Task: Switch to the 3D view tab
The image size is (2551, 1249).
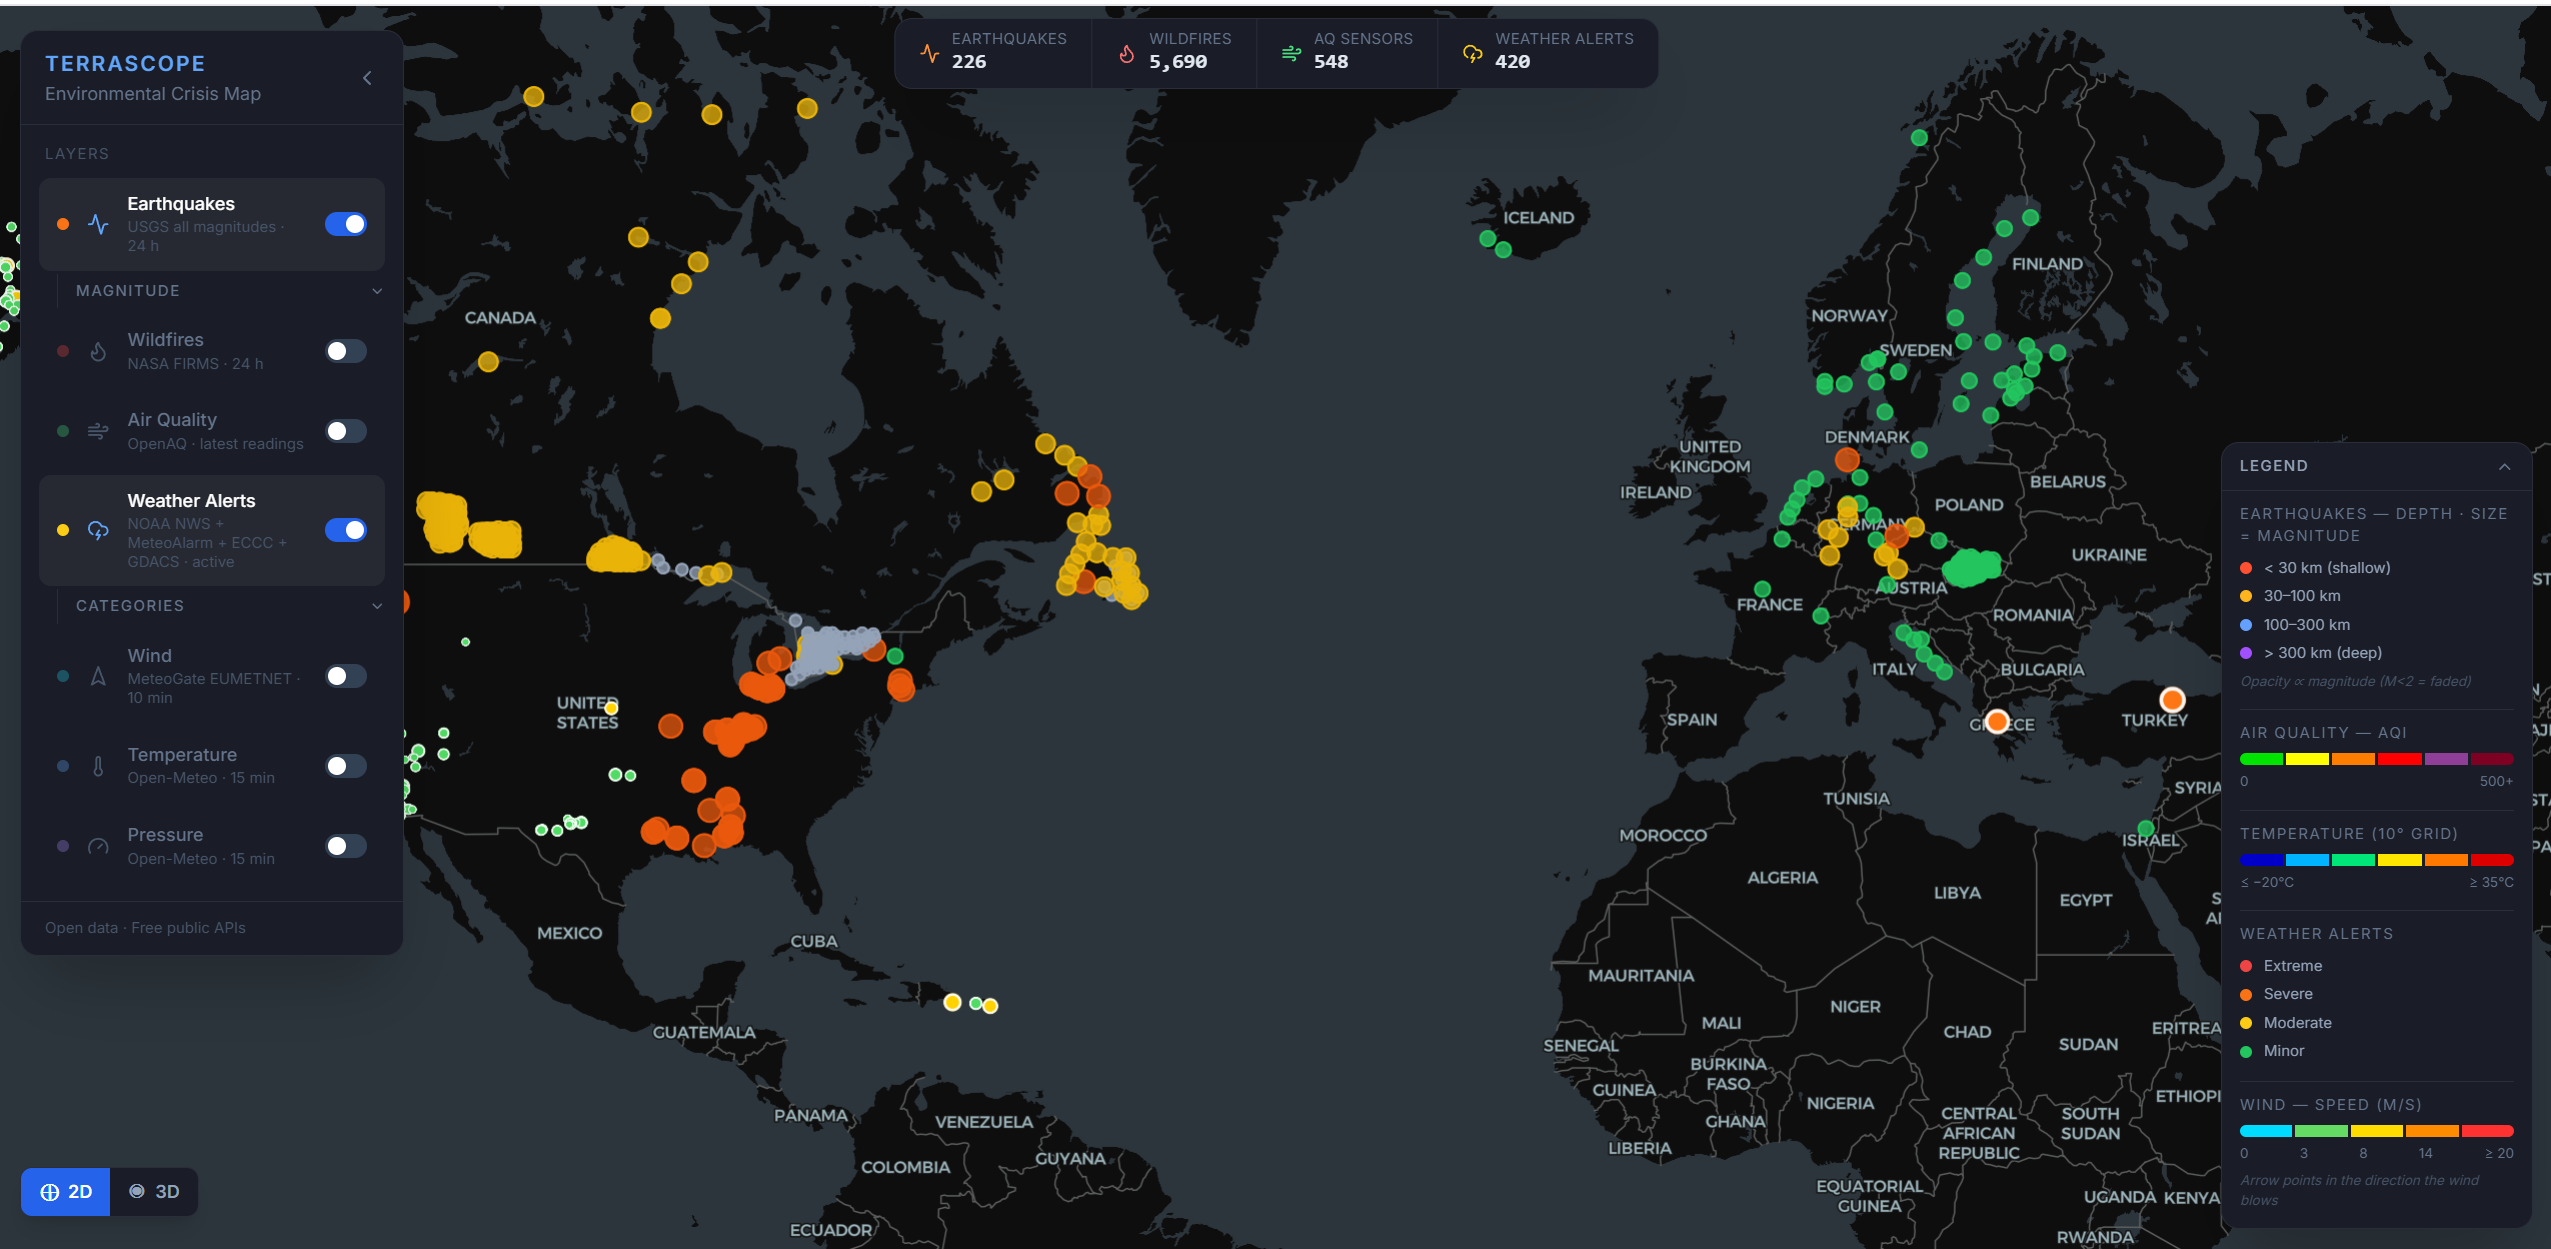Action: 155,1191
